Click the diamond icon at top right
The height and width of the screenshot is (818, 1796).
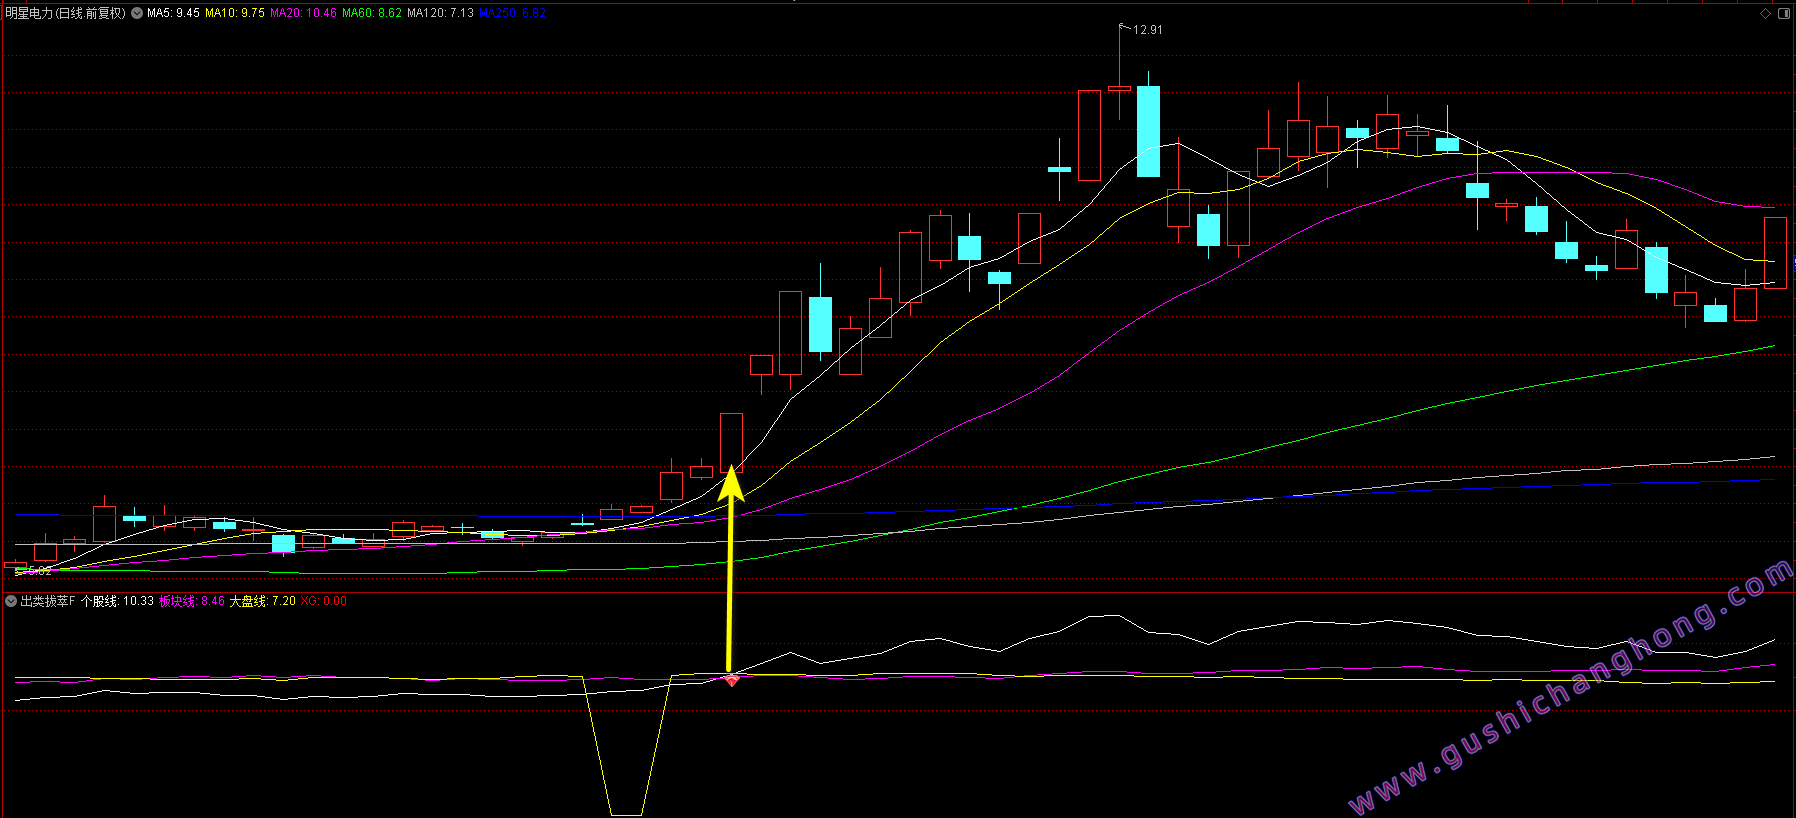[1766, 13]
